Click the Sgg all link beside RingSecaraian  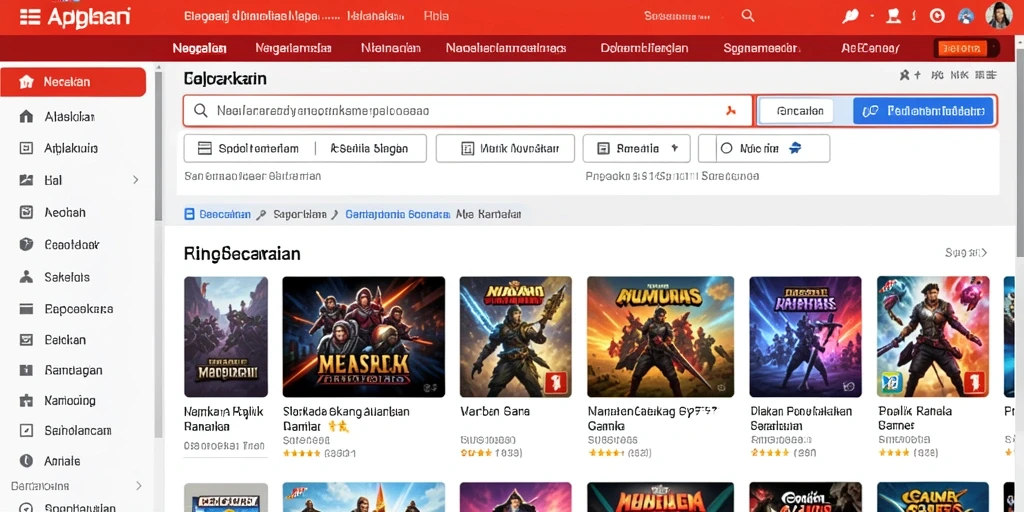coord(966,253)
